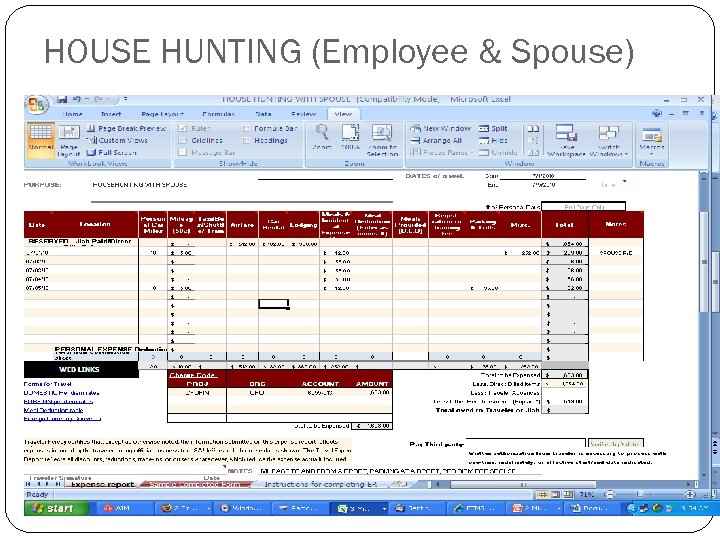Image resolution: width=720 pixels, height=540 pixels.
Task: Save the workbook from Quick Access toolbar
Action: point(62,99)
